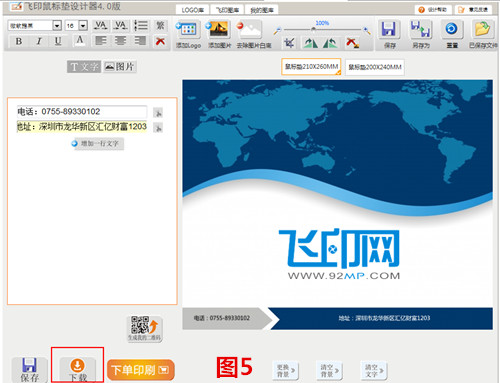
Task: Click the 下载 download button
Action: 77,370
